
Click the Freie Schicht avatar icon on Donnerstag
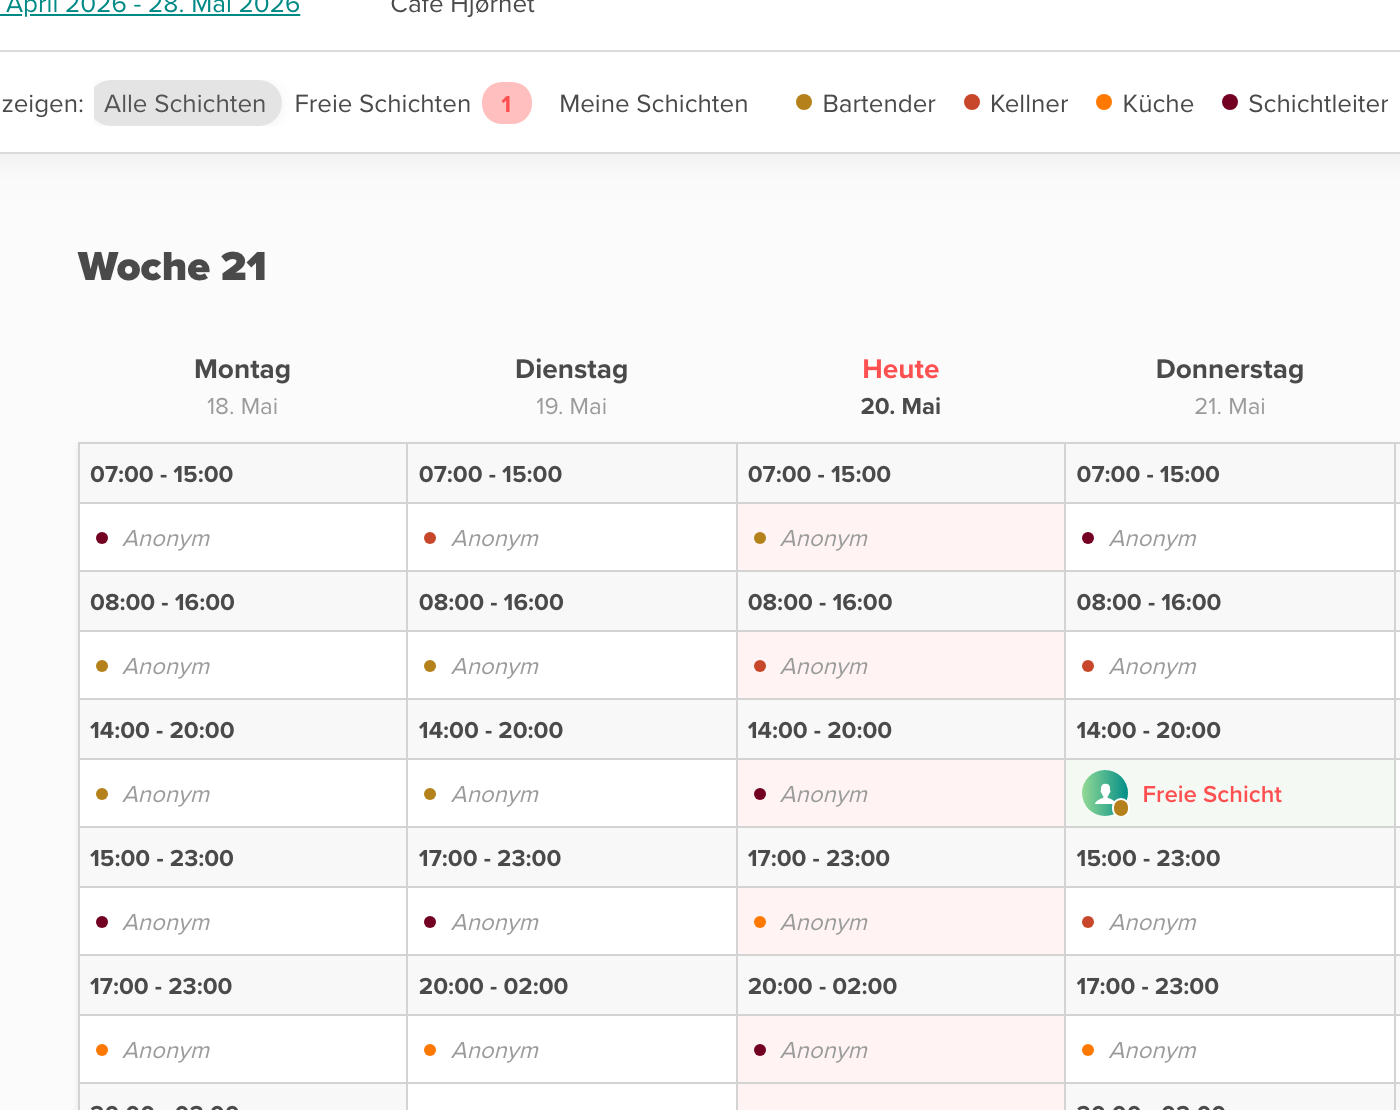[1105, 794]
